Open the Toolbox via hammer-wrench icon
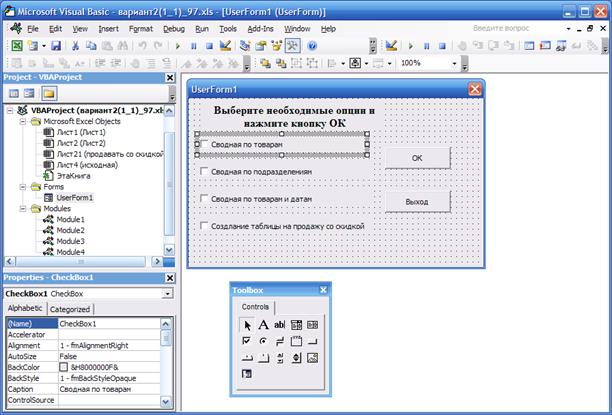 click(x=292, y=46)
